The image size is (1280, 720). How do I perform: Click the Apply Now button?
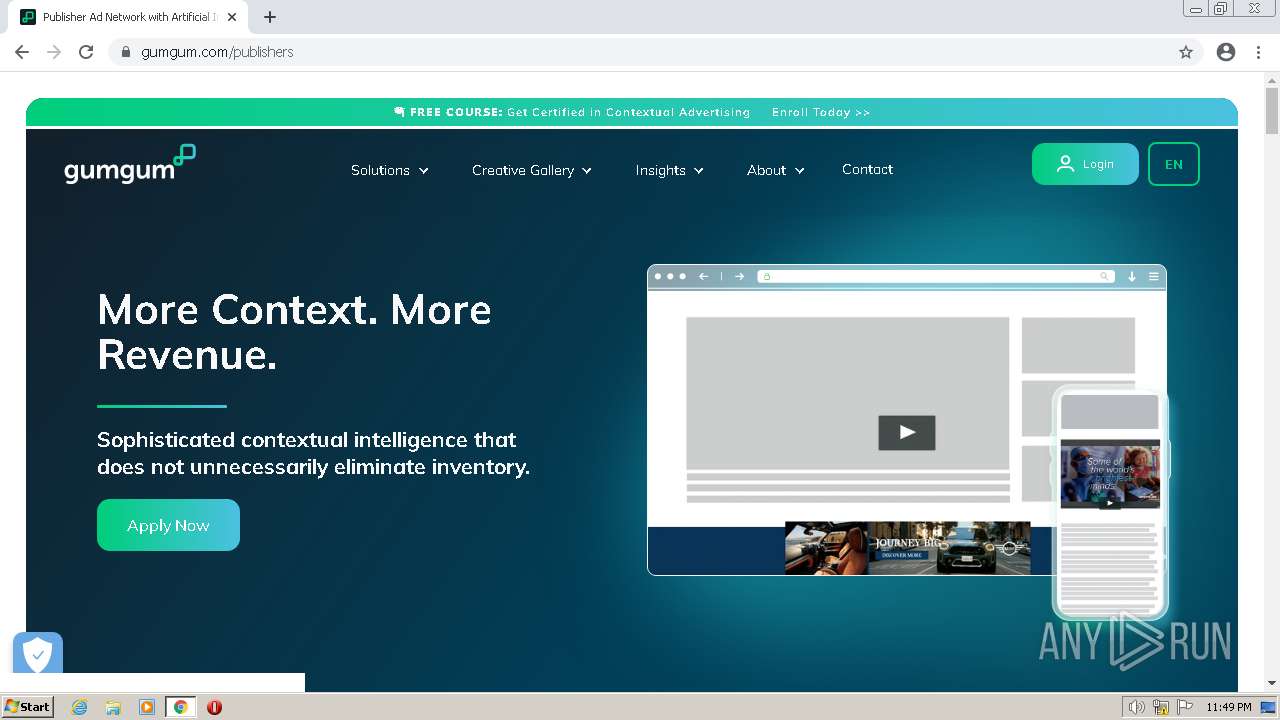tap(168, 525)
